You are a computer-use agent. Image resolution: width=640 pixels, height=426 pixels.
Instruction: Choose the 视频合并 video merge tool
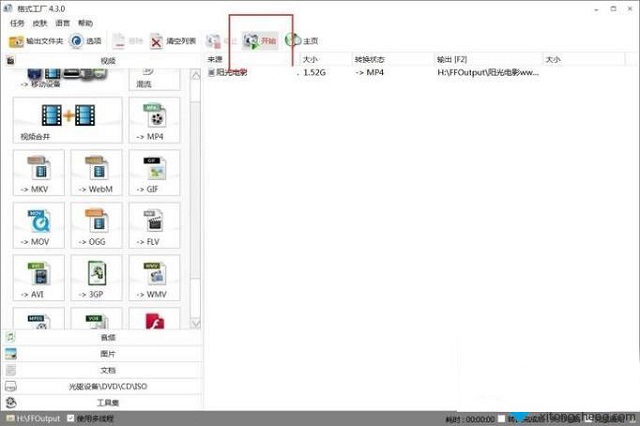[67, 120]
